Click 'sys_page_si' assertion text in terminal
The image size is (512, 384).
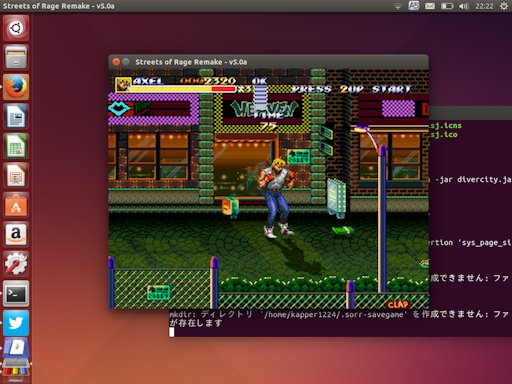coord(485,243)
